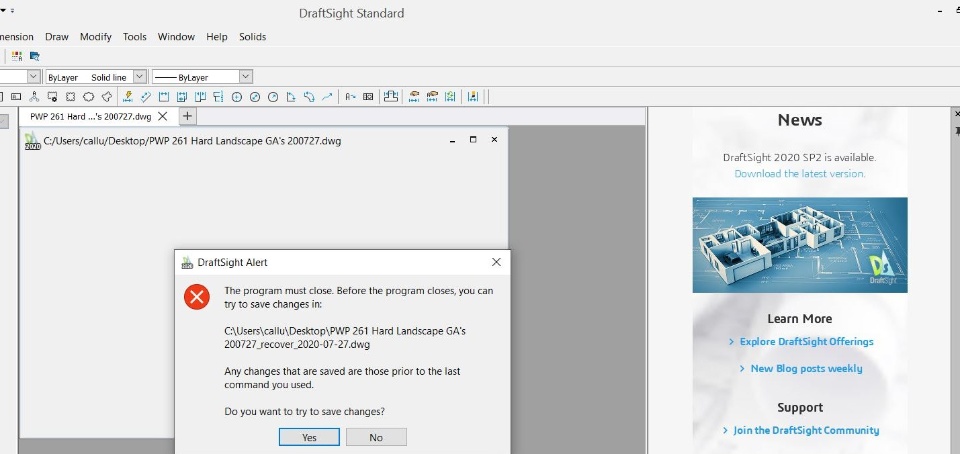Click the jogged bracket dimension icon
Image resolution: width=960 pixels, height=454 pixels.
391,97
